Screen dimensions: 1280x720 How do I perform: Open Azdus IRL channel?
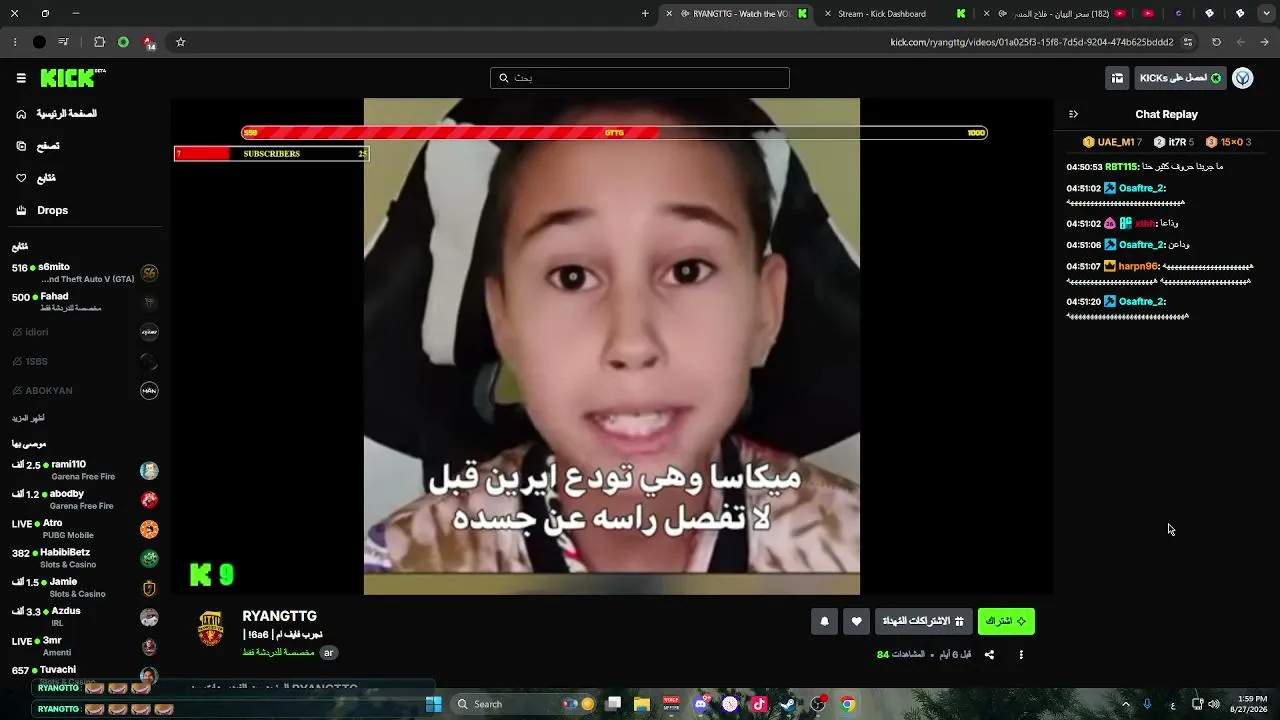click(85, 616)
